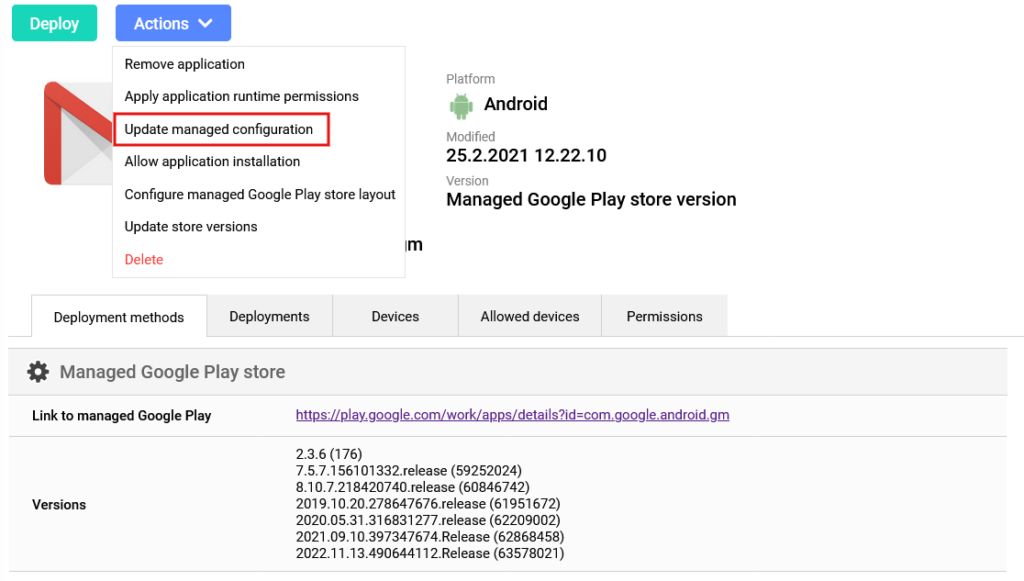
Task: Select "Update store versions" menu item
Action: pyautogui.click(x=190, y=226)
